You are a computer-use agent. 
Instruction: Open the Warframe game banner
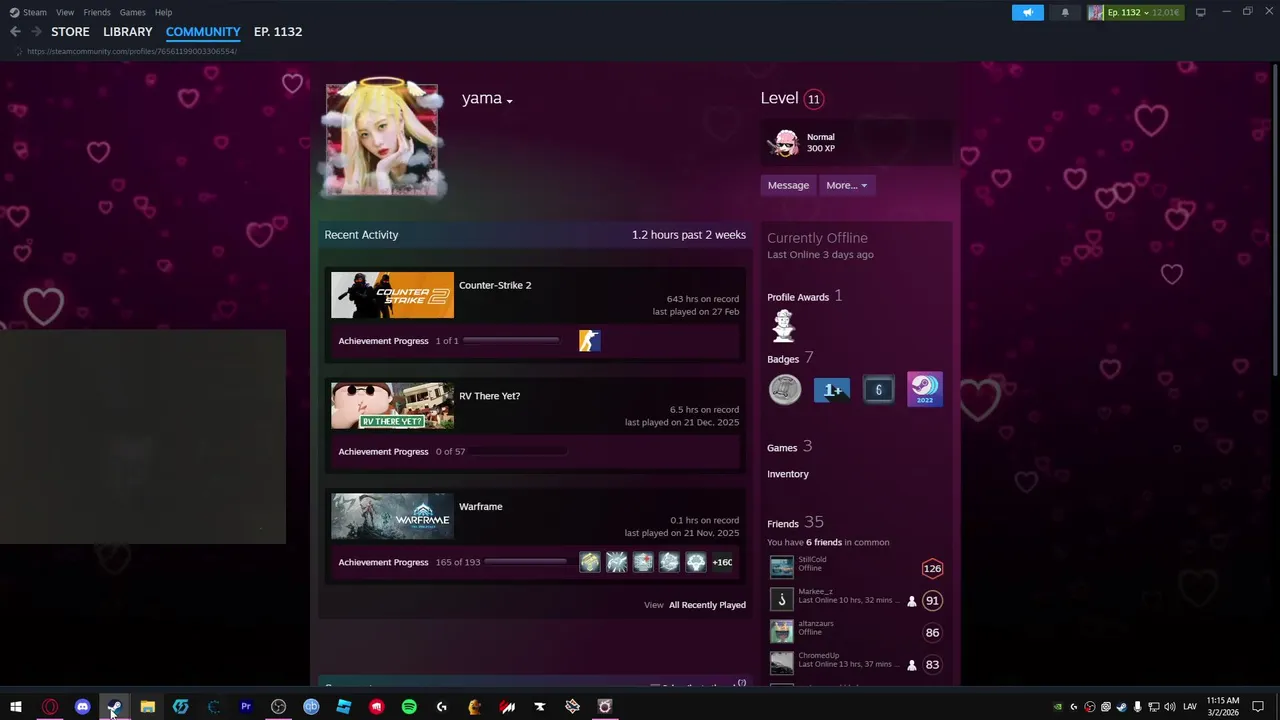click(x=392, y=517)
